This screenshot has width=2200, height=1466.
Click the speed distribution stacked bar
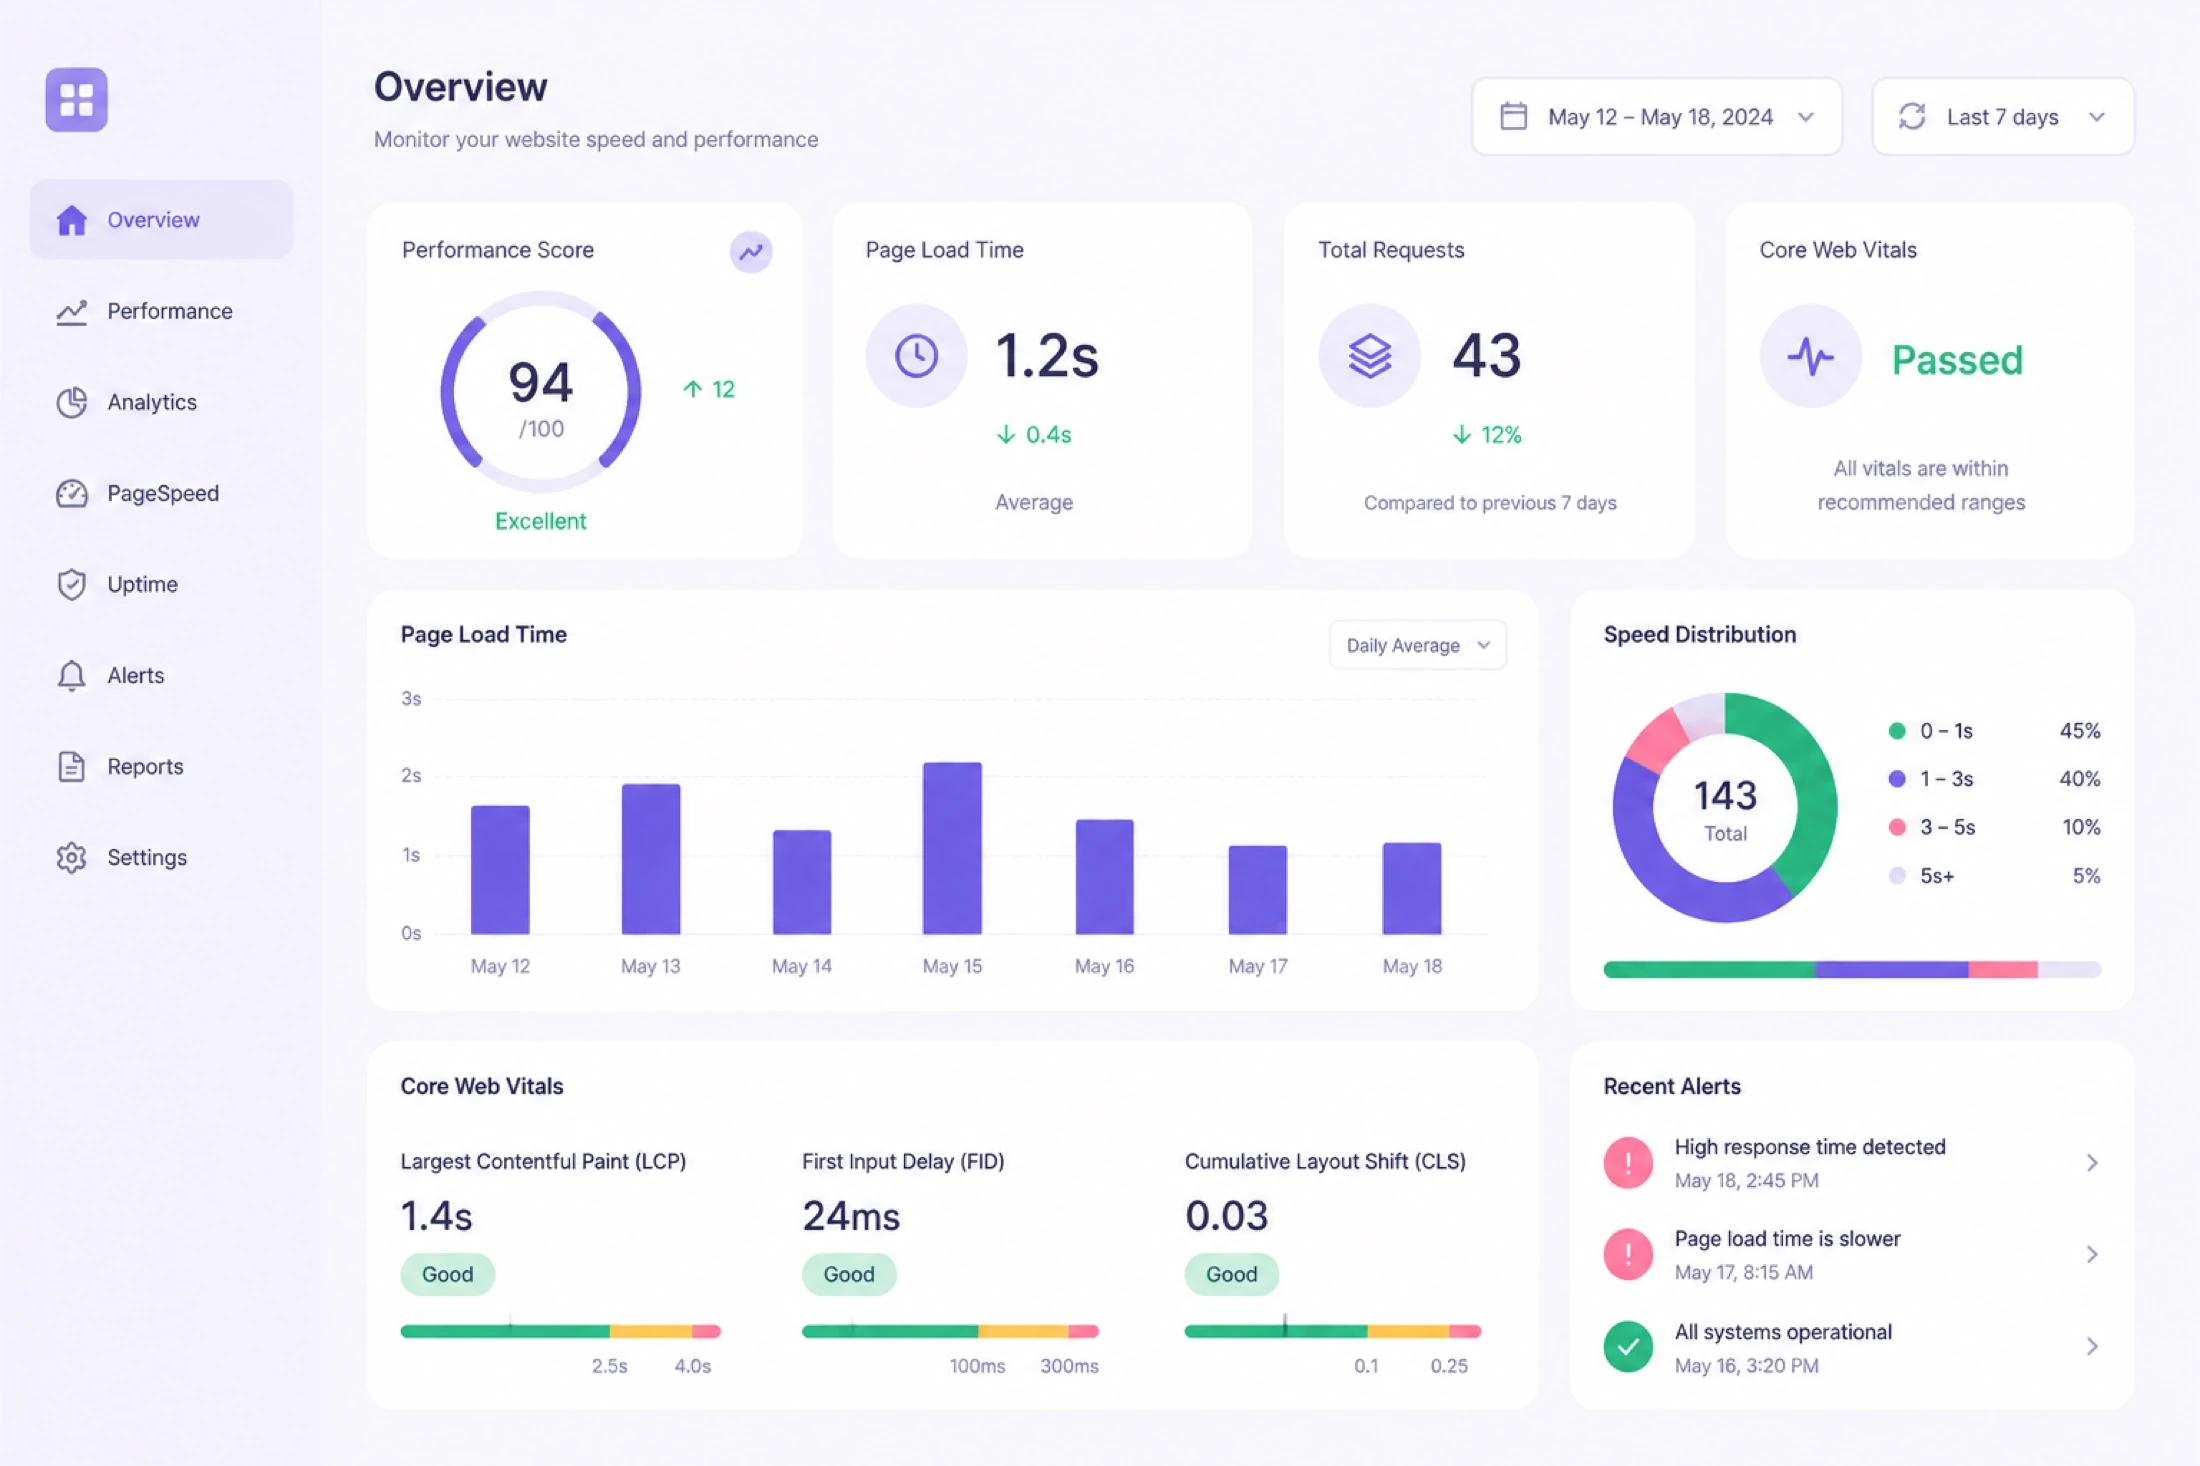(1852, 969)
